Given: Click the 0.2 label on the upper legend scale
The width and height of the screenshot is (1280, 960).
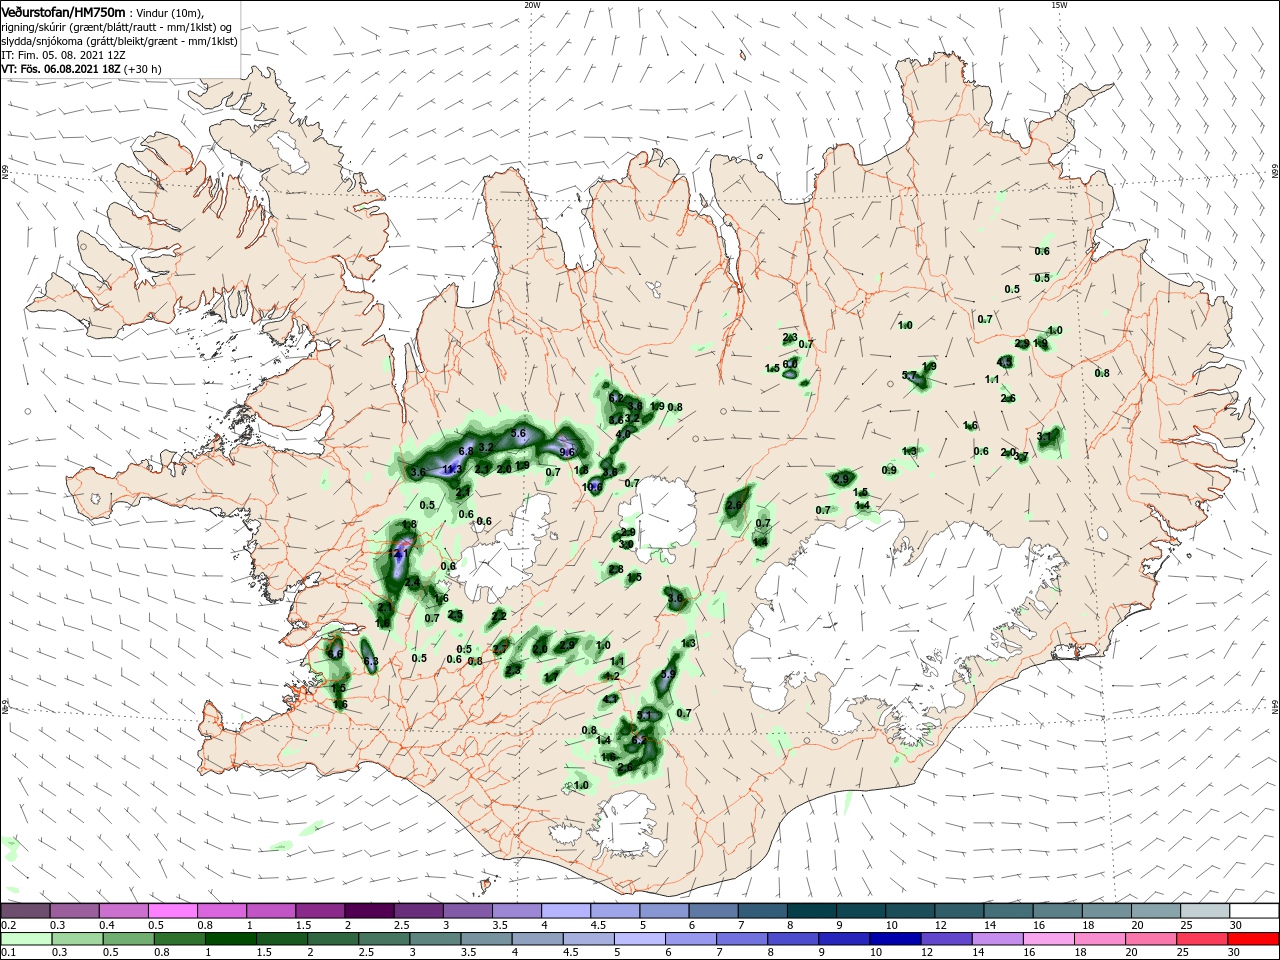Looking at the screenshot, I should click(x=8, y=926).
